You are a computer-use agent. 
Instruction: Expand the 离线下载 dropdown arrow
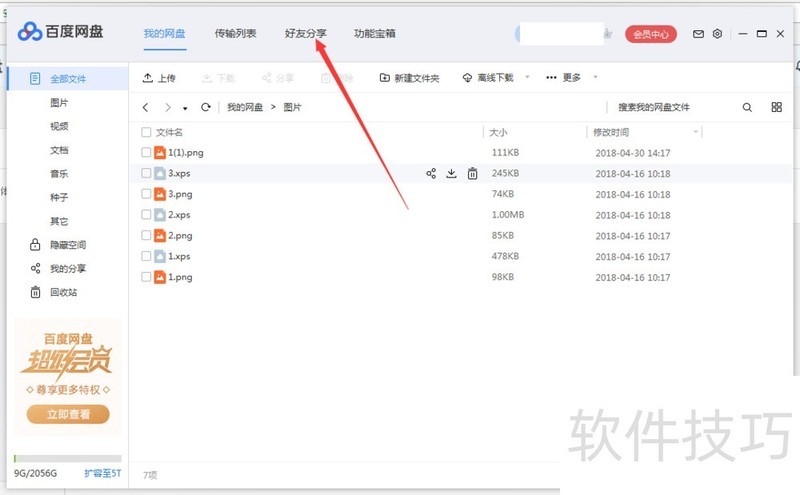(527, 77)
